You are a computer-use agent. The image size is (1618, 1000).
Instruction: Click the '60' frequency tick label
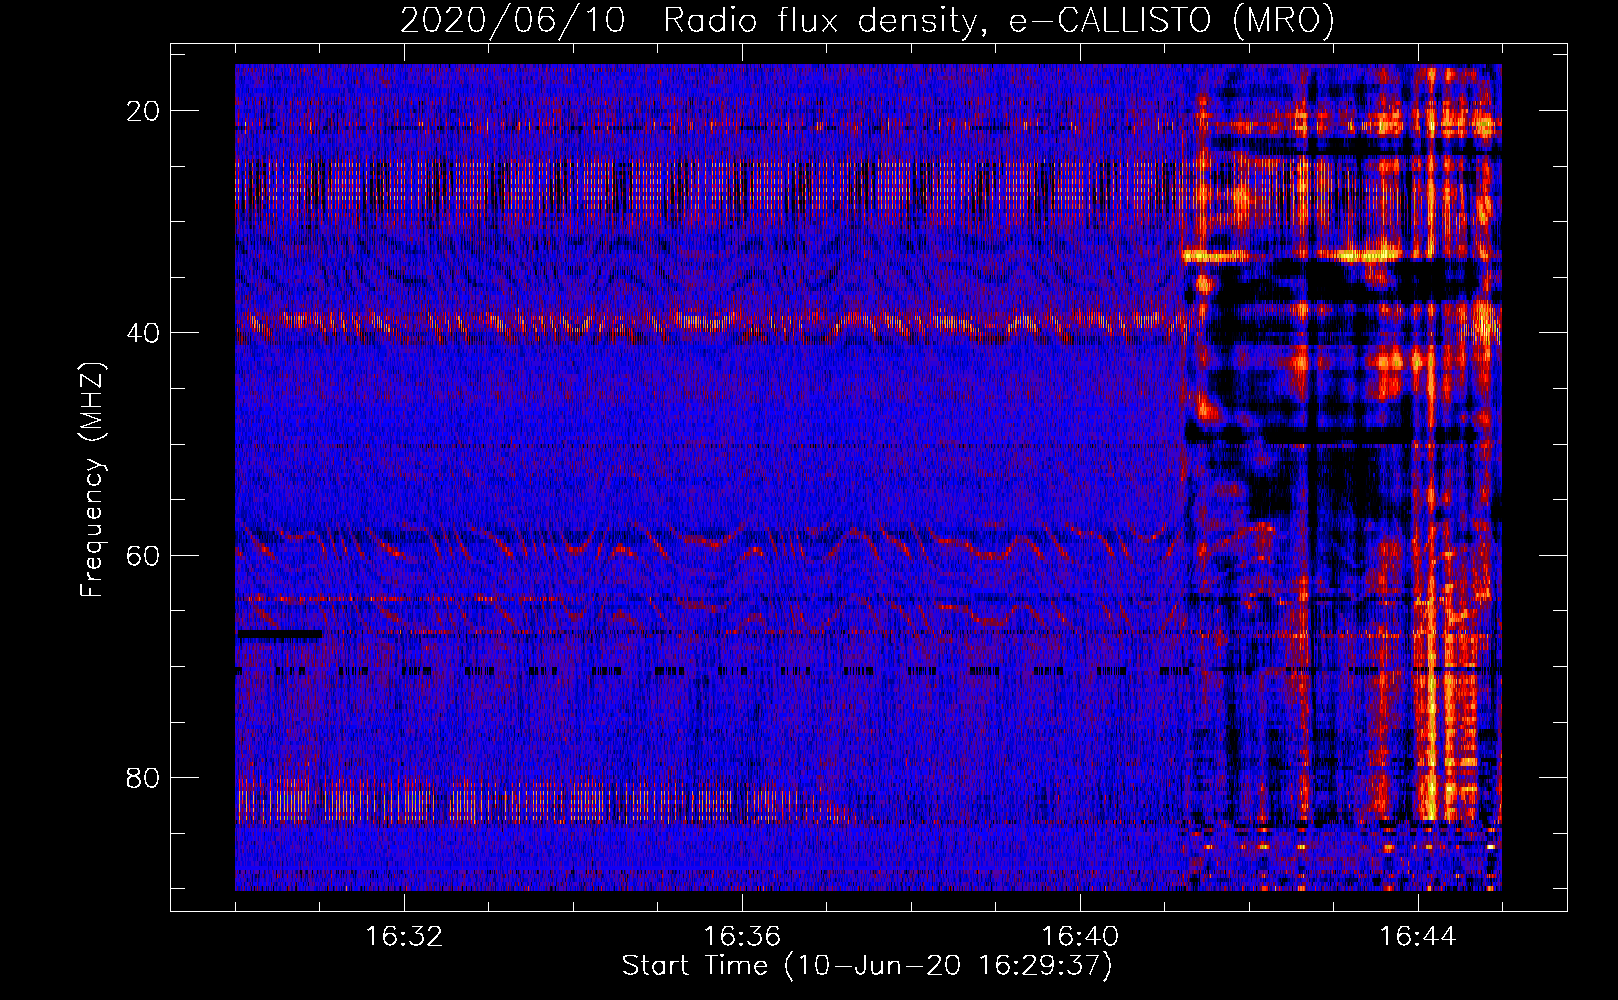[x=143, y=555]
